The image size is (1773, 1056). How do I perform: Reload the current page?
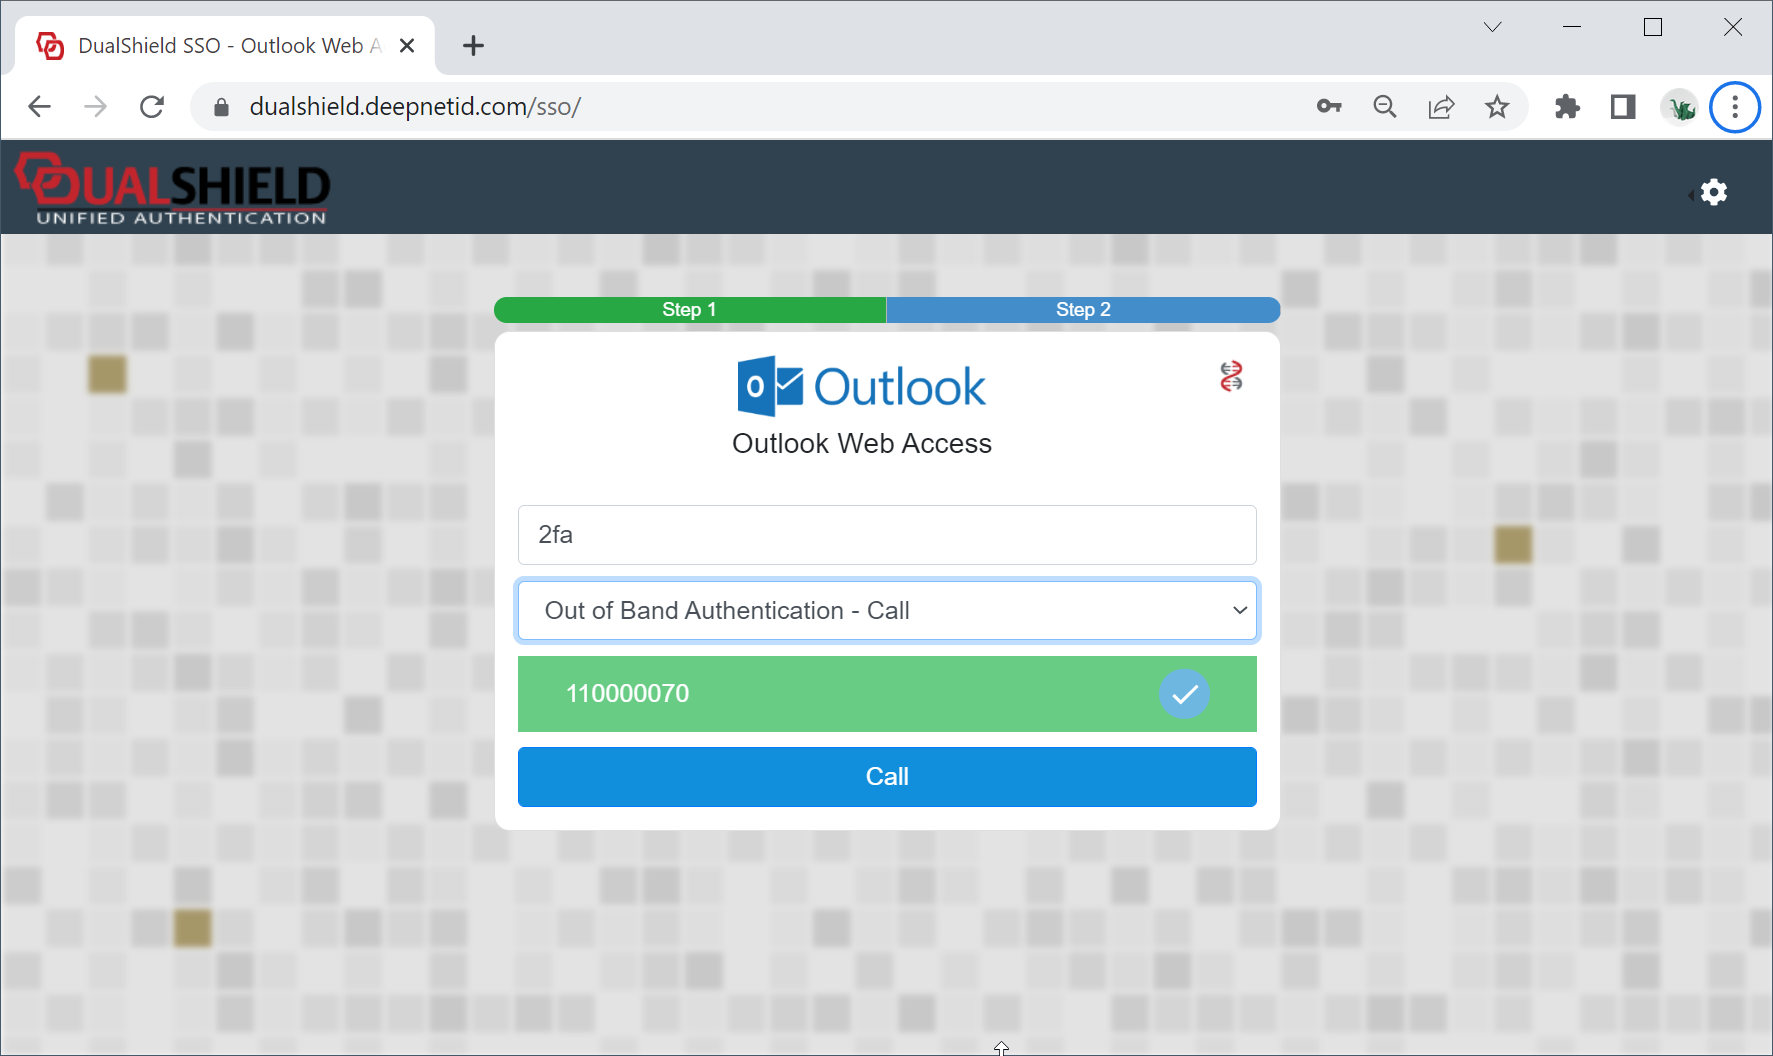tap(152, 106)
